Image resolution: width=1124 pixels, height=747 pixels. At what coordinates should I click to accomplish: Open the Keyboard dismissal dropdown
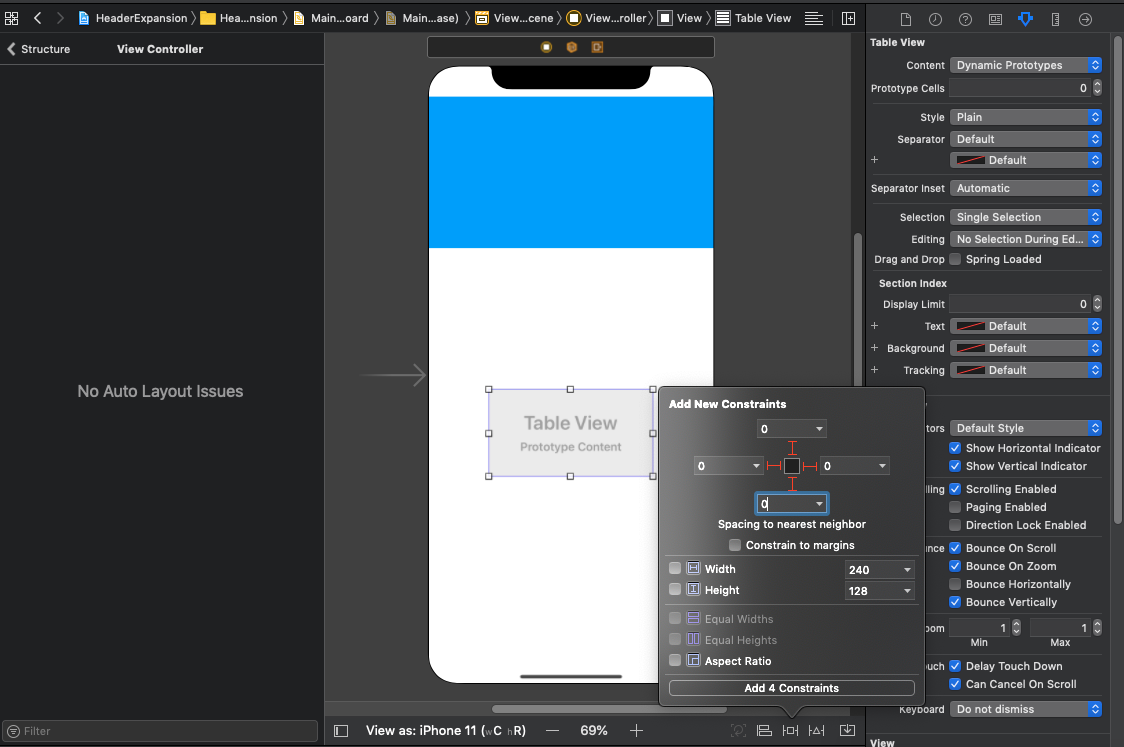tap(1026, 708)
